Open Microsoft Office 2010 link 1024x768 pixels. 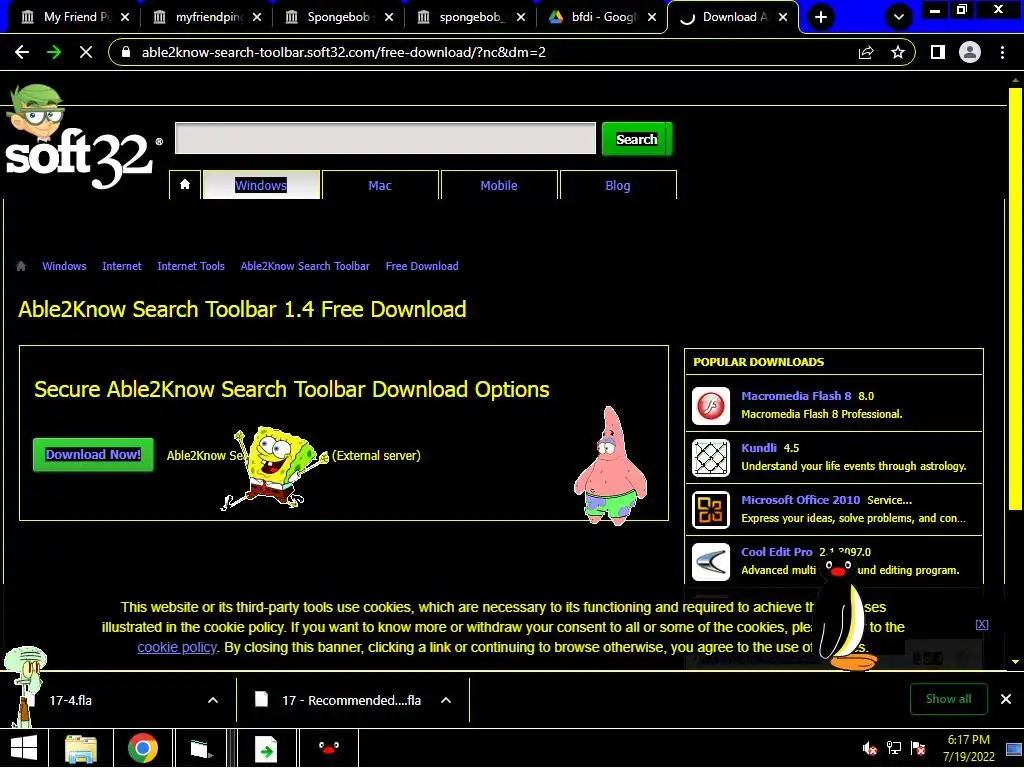tap(801, 500)
